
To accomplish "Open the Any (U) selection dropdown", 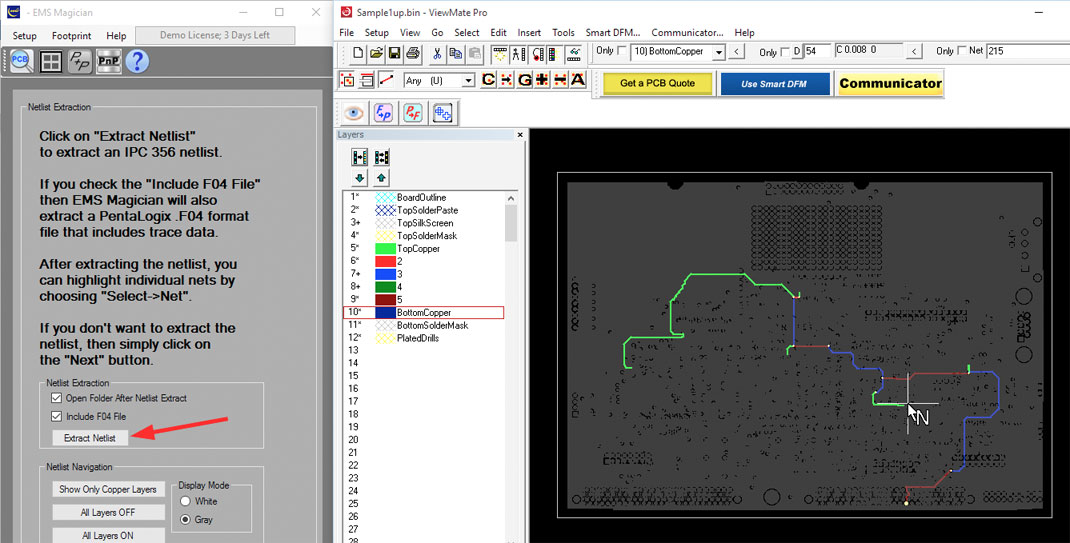I will (467, 80).
